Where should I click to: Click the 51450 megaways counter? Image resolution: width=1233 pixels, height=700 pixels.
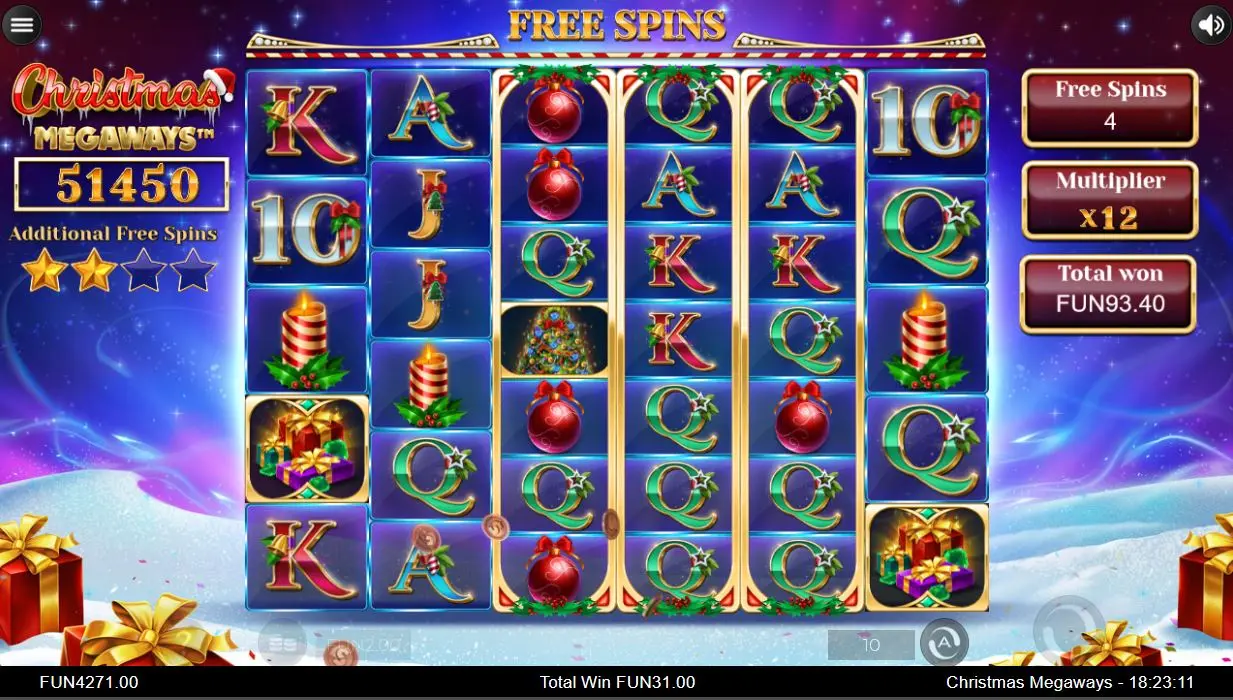tap(122, 185)
